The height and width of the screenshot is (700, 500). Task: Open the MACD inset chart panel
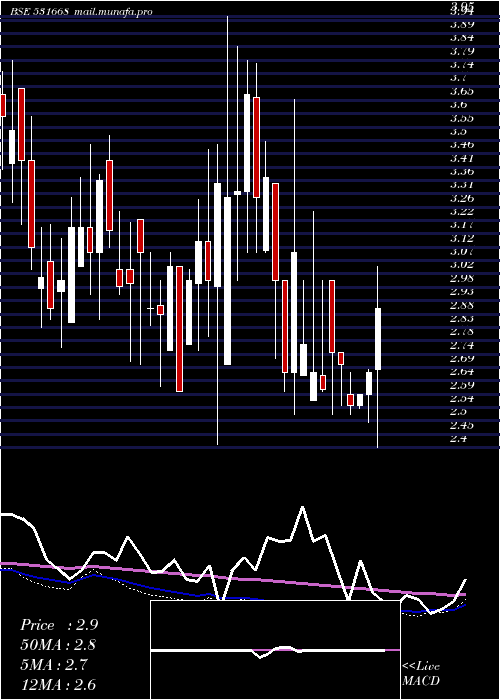(x=275, y=650)
